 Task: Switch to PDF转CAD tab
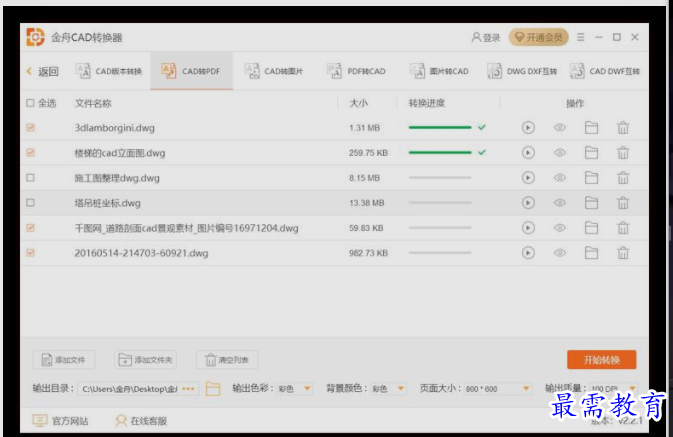coord(356,71)
